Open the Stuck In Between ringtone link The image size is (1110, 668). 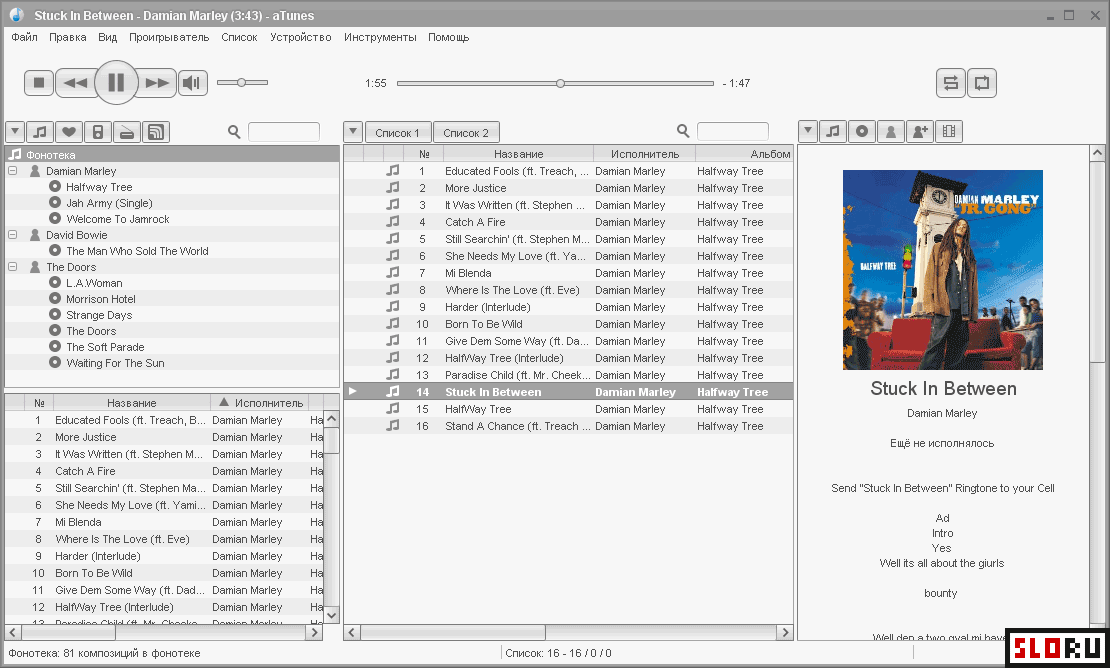[x=942, y=488]
